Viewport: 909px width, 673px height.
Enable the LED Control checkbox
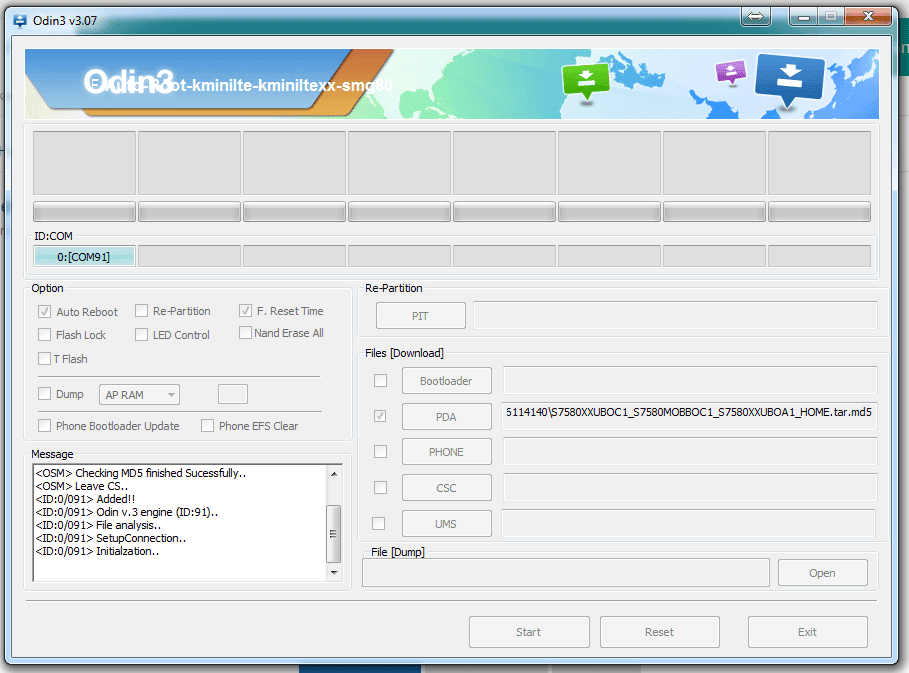point(141,335)
